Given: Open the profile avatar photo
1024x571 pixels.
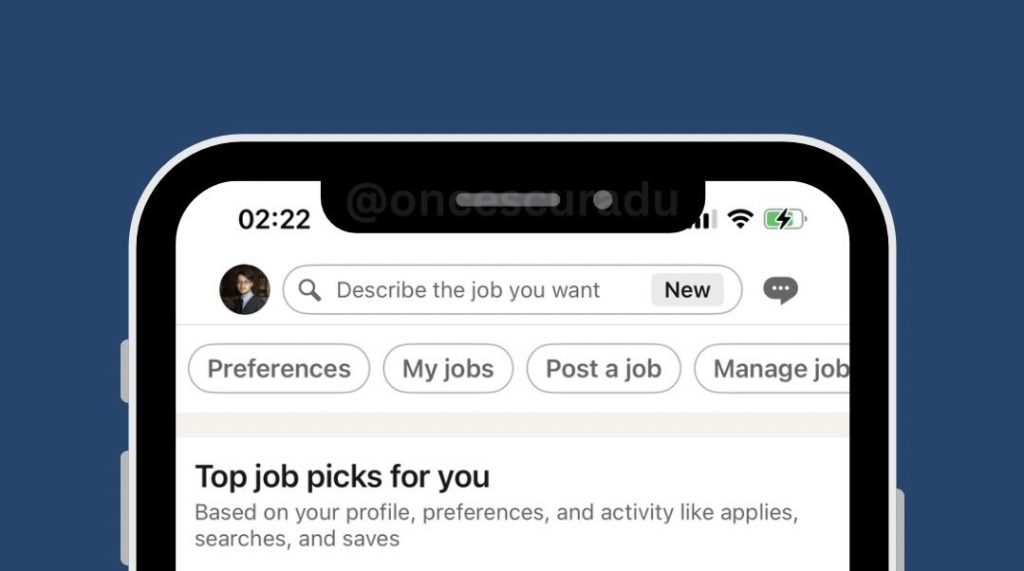Looking at the screenshot, I should (x=244, y=290).
